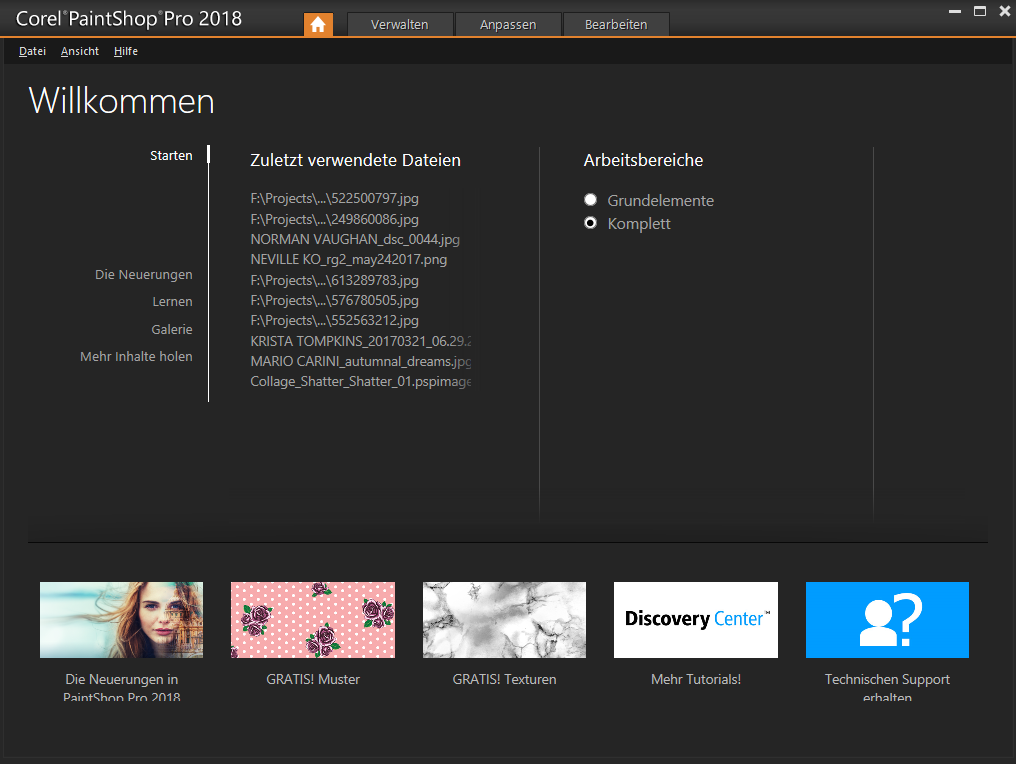
Task: Open the Ansicht menu
Action: [x=80, y=51]
